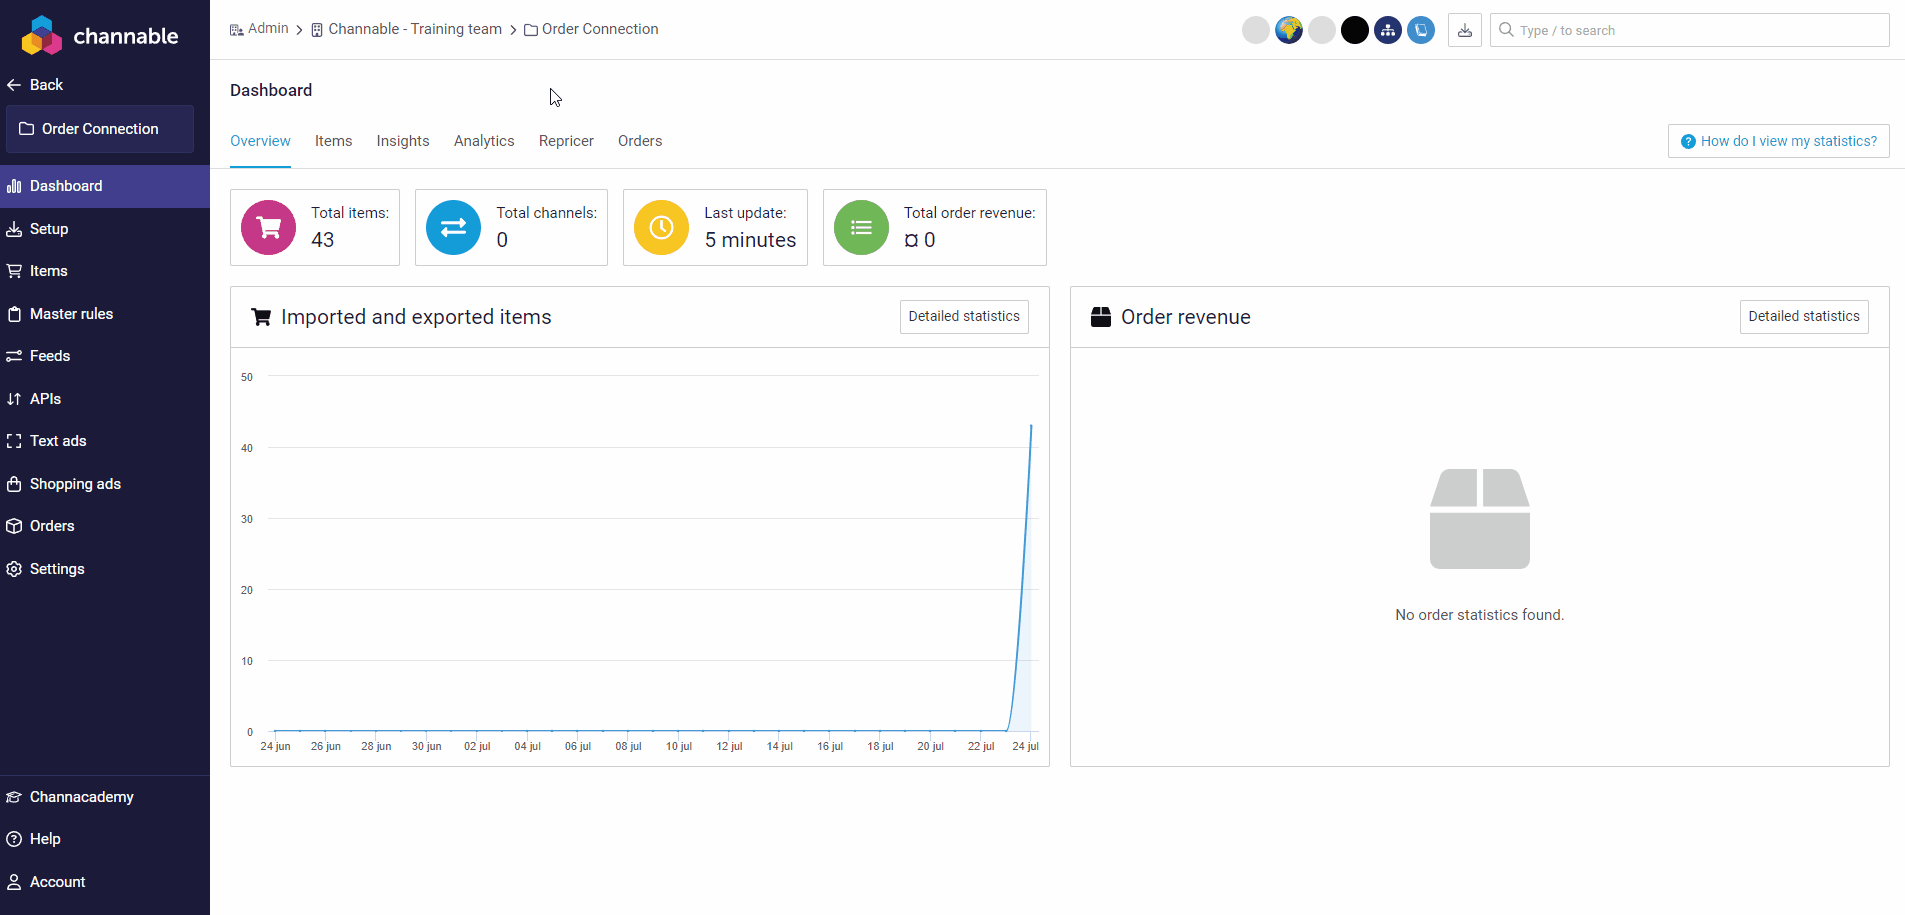Go to Master rules in sidebar

(71, 314)
